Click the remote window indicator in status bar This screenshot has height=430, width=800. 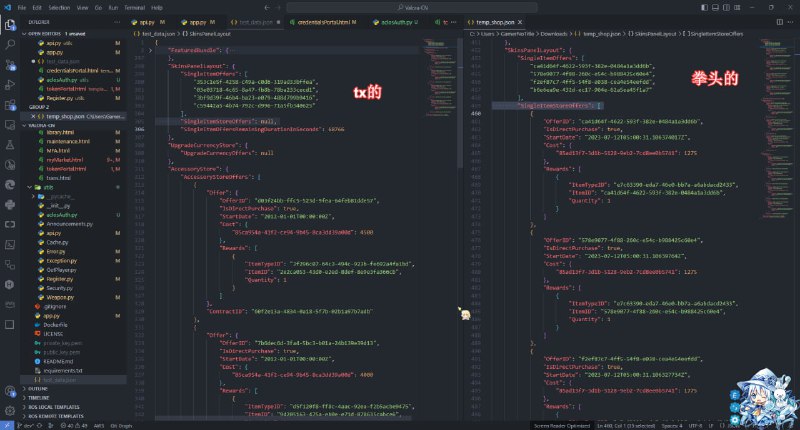(7, 425)
